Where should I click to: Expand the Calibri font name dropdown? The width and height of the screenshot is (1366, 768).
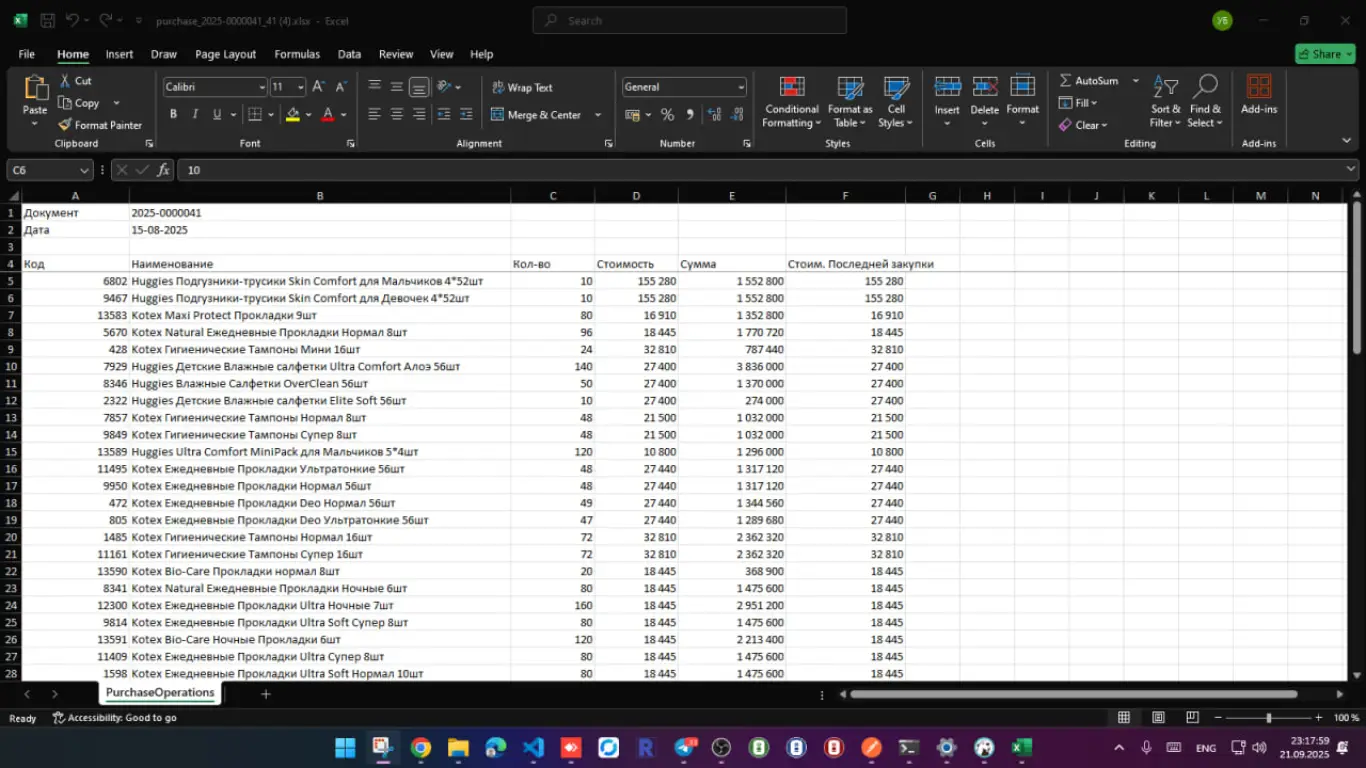[x=262, y=87]
